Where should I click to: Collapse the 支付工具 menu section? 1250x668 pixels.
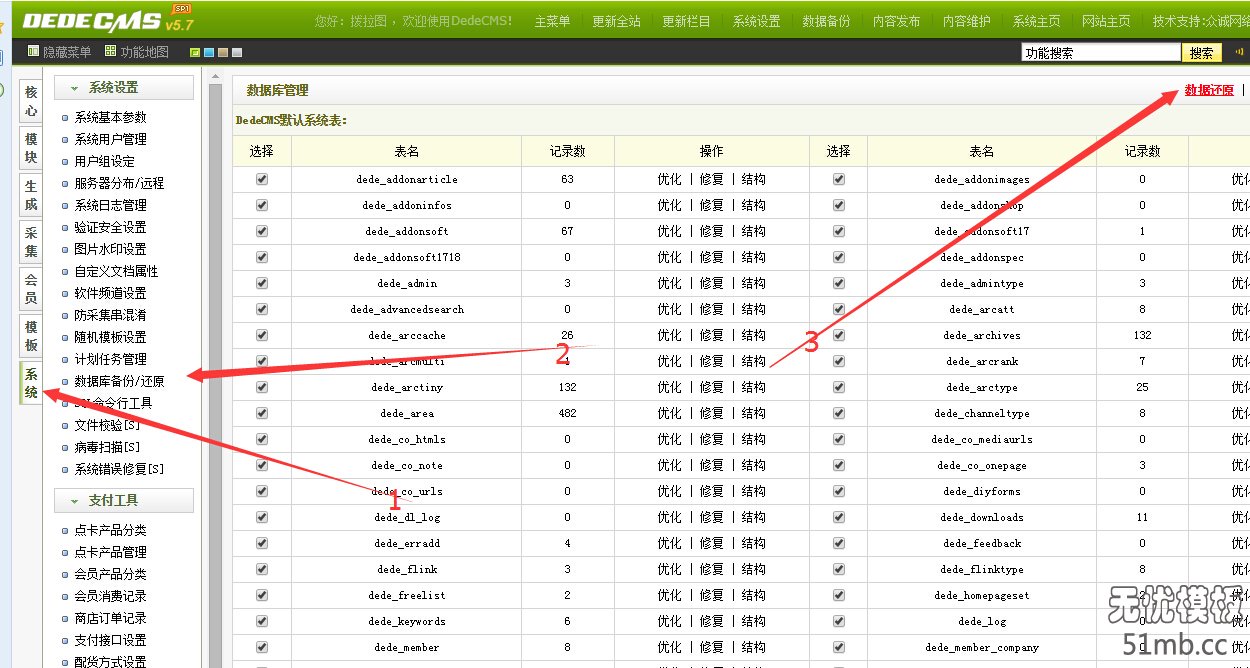(x=124, y=500)
